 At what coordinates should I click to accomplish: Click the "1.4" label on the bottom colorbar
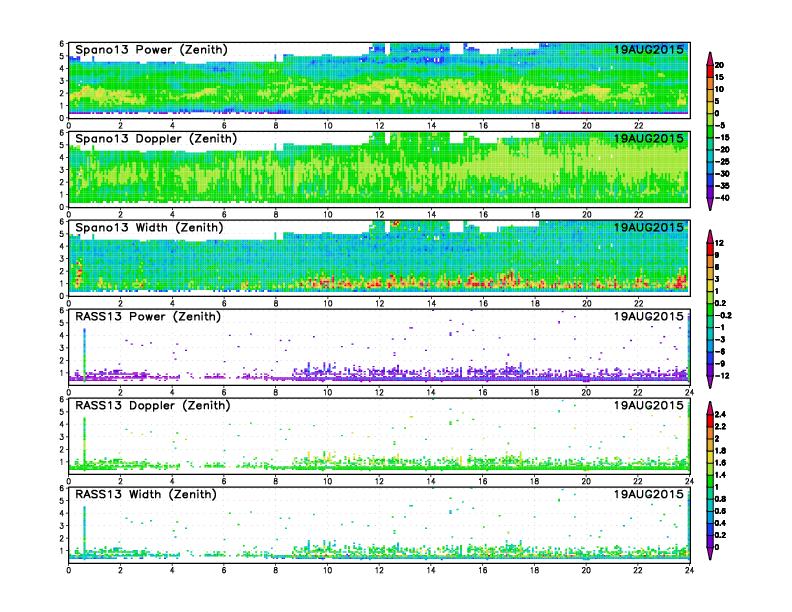721,475
